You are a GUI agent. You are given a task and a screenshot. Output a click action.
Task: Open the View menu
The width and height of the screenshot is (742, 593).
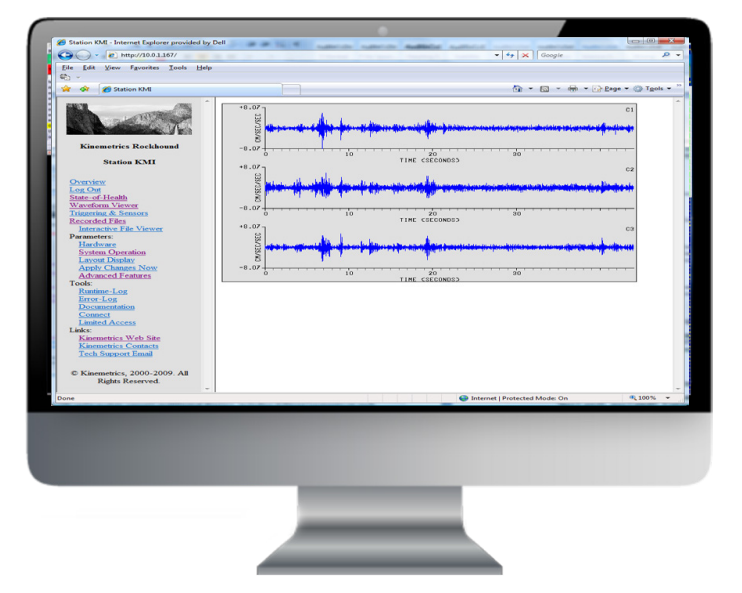pyautogui.click(x=113, y=68)
